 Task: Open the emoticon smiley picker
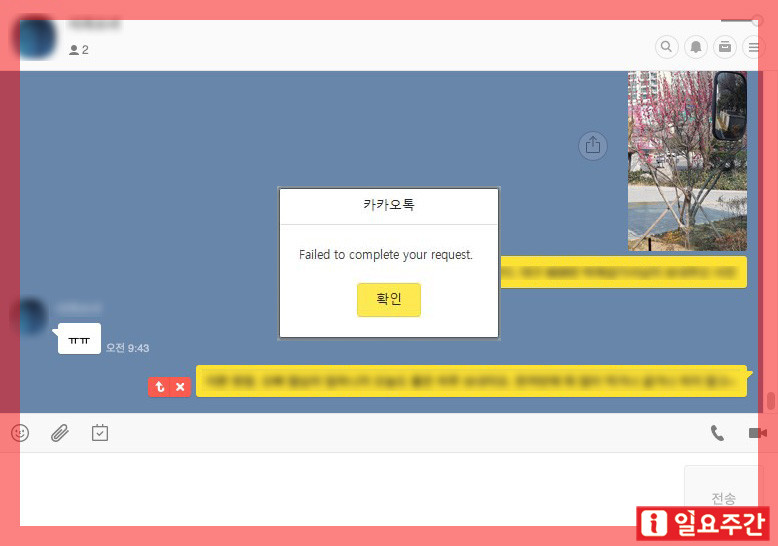[x=20, y=433]
